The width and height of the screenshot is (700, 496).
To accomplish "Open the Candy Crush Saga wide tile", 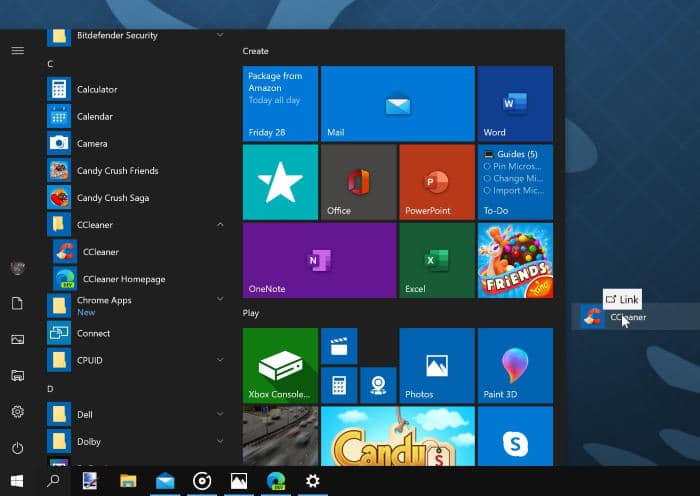I will [398, 436].
